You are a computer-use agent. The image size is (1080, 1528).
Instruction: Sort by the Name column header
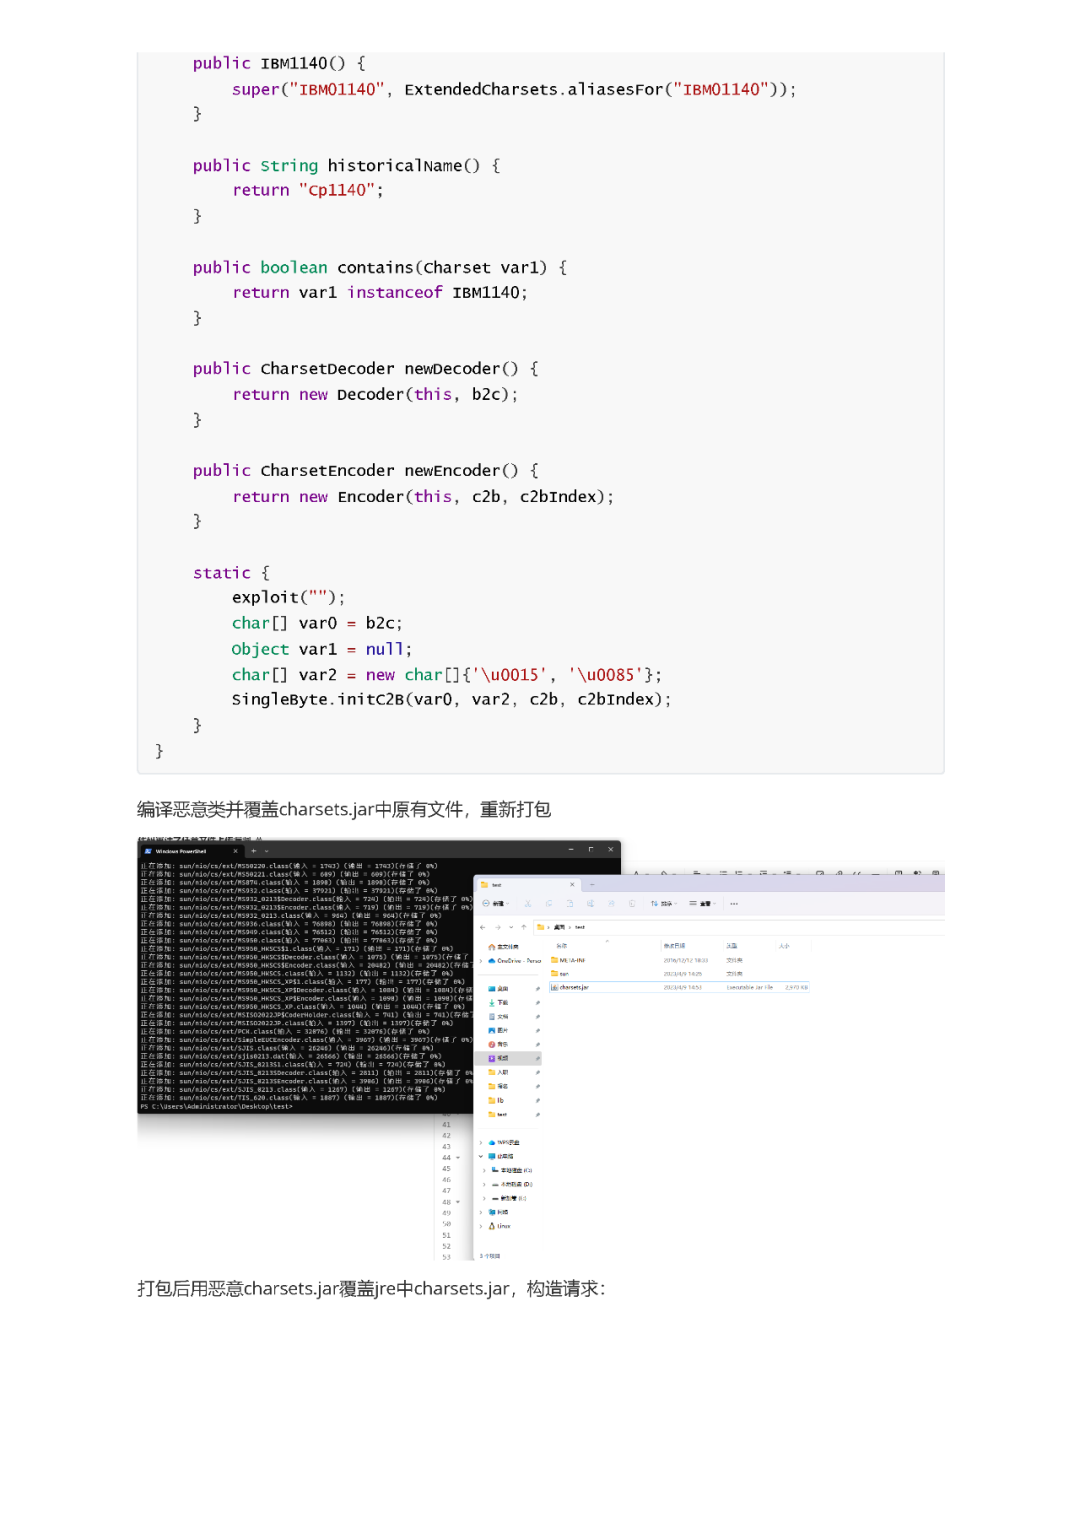pos(562,945)
